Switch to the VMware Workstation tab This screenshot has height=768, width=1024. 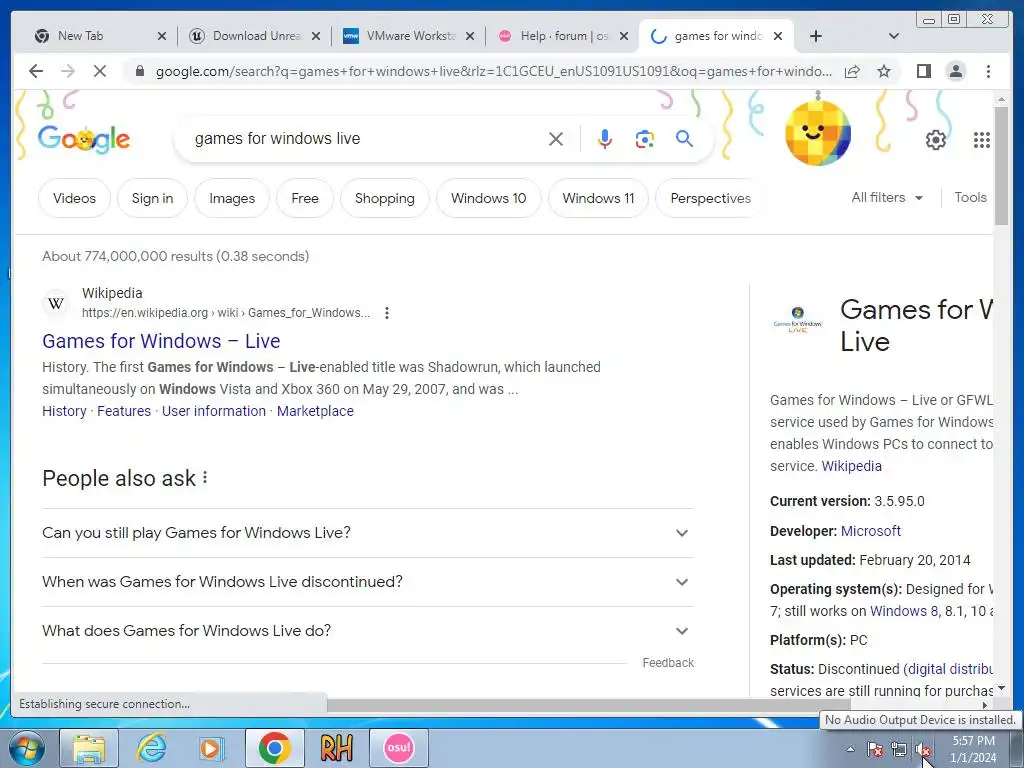tap(408, 36)
